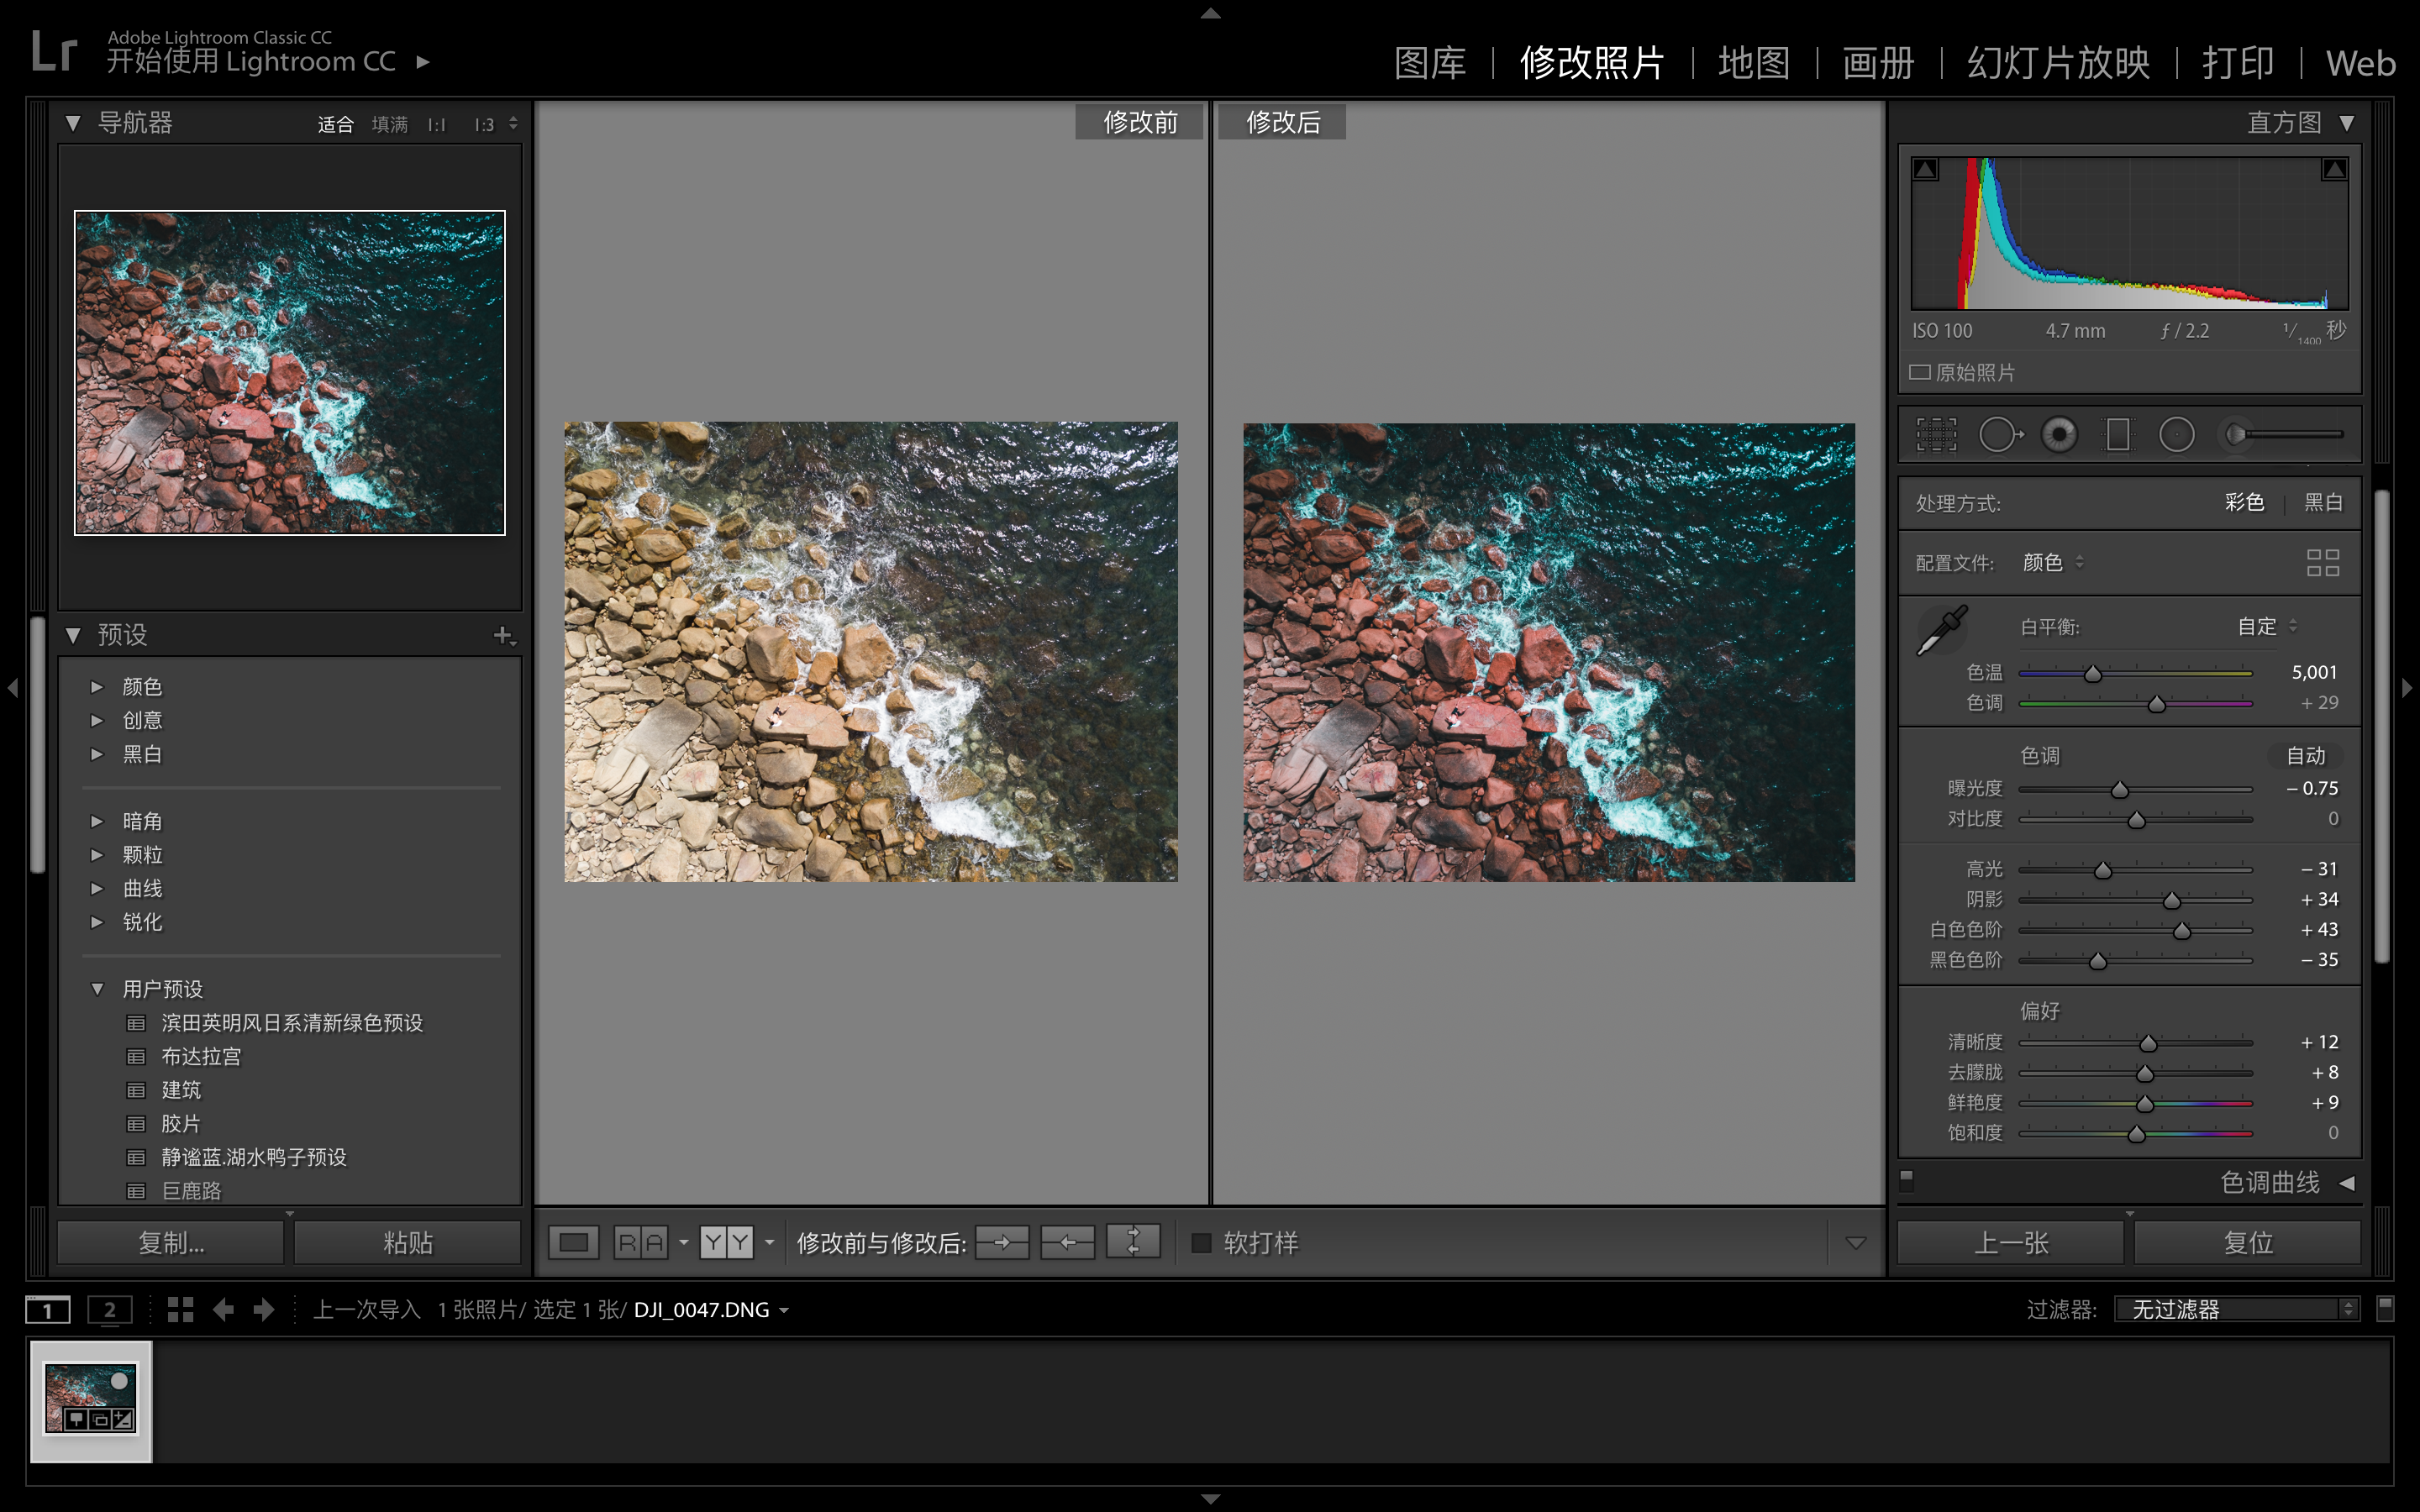
Task: Click the 复位 reset button
Action: [x=2248, y=1243]
